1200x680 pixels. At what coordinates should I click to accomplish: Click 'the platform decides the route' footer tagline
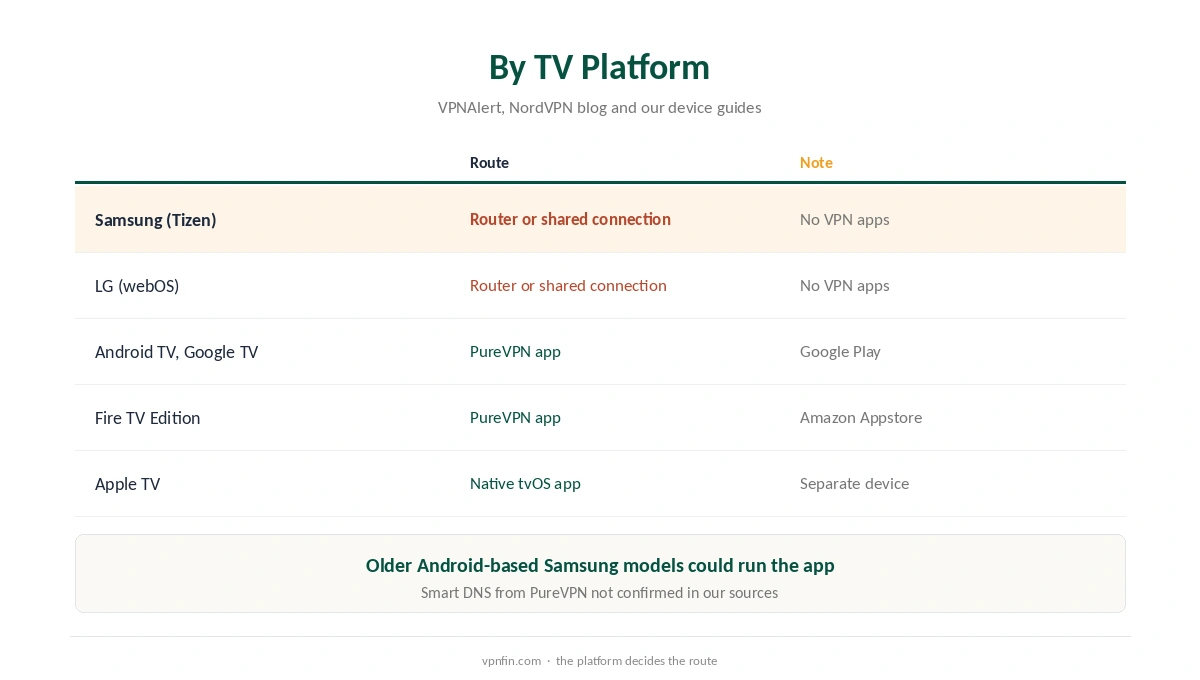tap(636, 660)
